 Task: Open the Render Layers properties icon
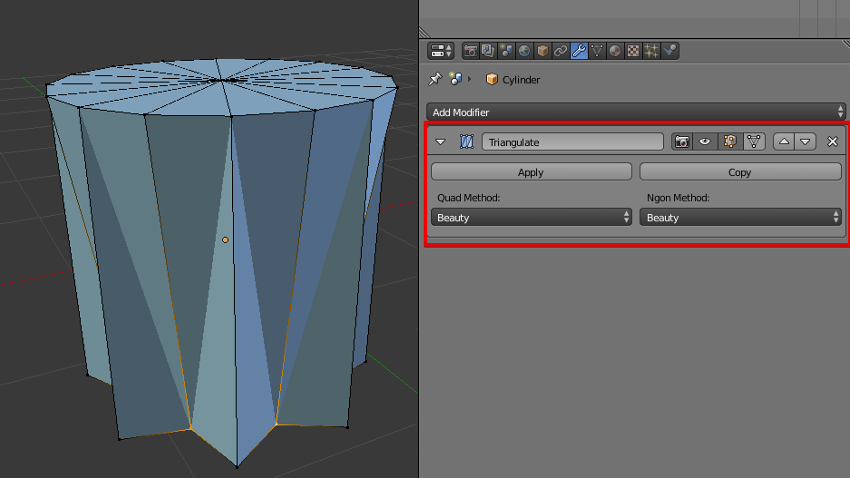(488, 50)
